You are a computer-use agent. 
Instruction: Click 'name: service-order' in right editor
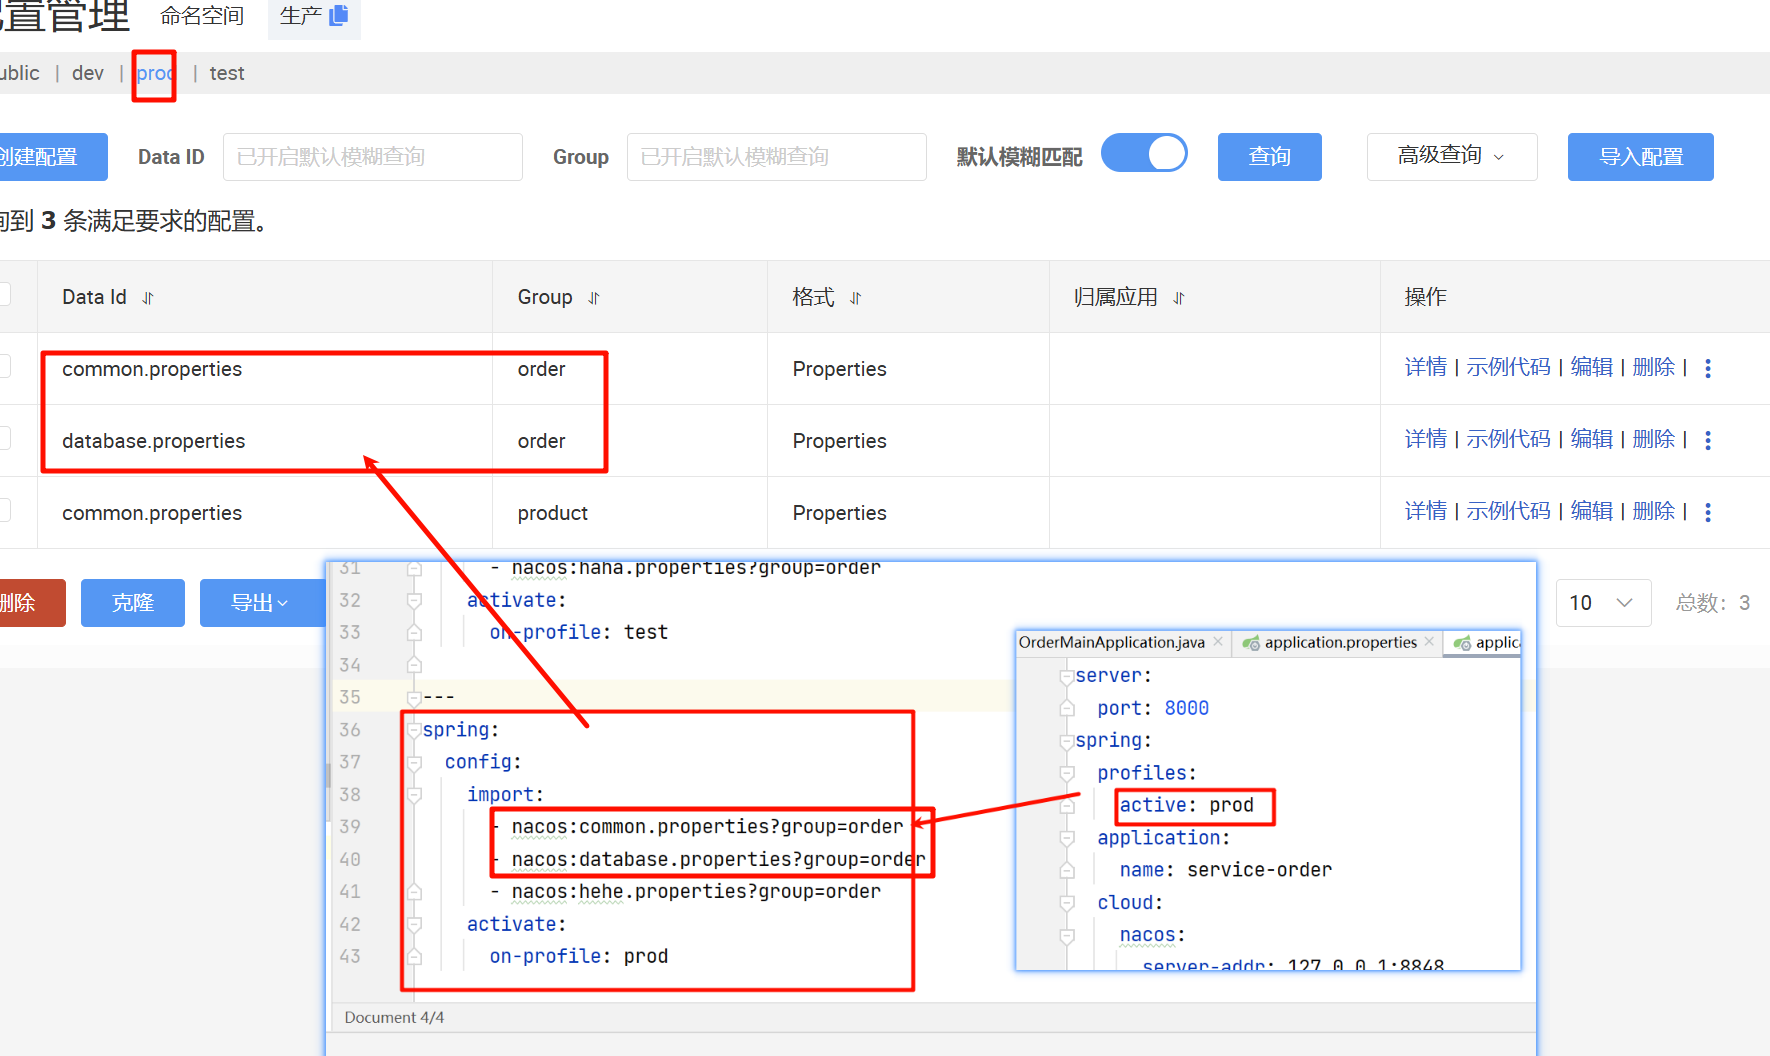click(1226, 870)
